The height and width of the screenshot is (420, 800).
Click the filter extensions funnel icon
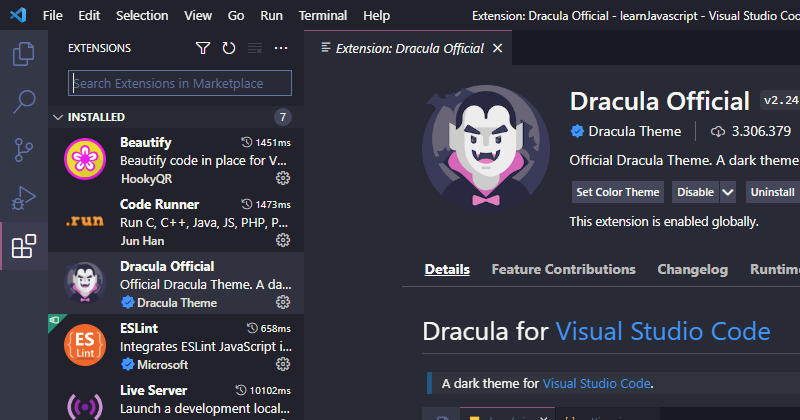click(x=203, y=48)
